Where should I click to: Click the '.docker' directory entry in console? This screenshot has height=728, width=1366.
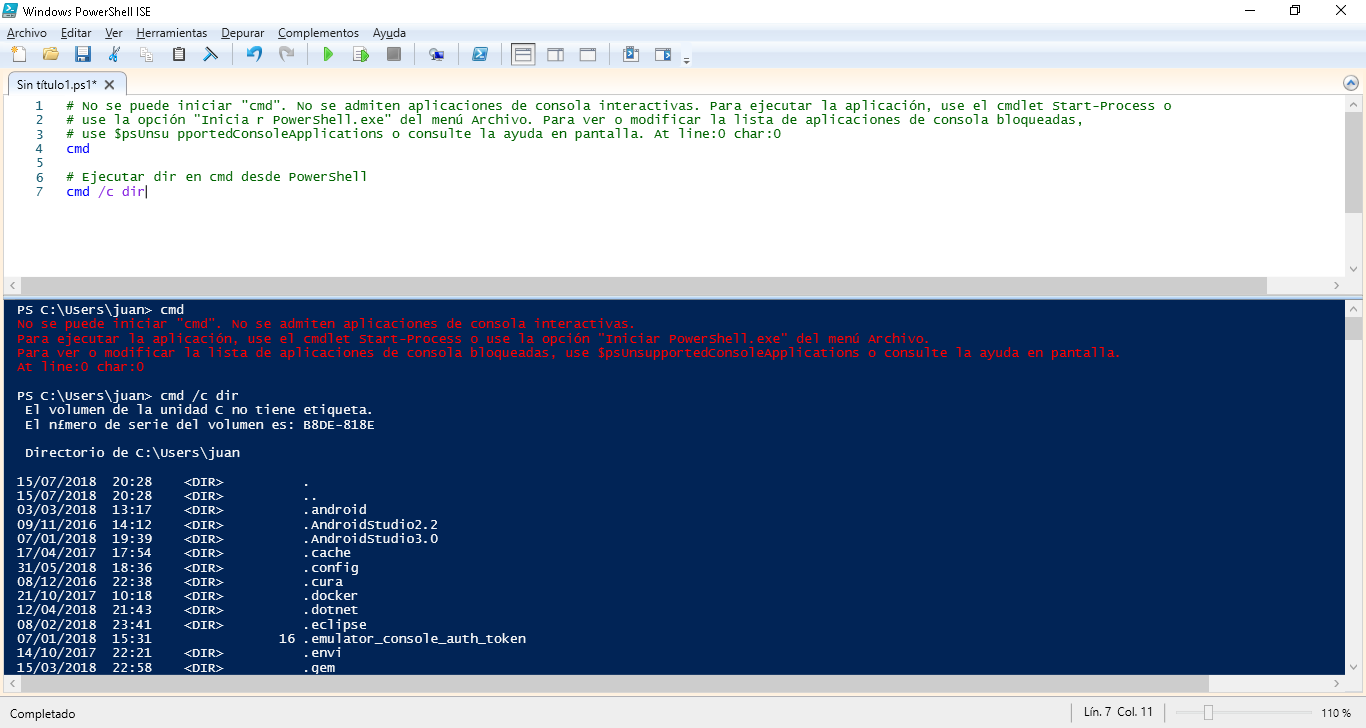coord(330,596)
